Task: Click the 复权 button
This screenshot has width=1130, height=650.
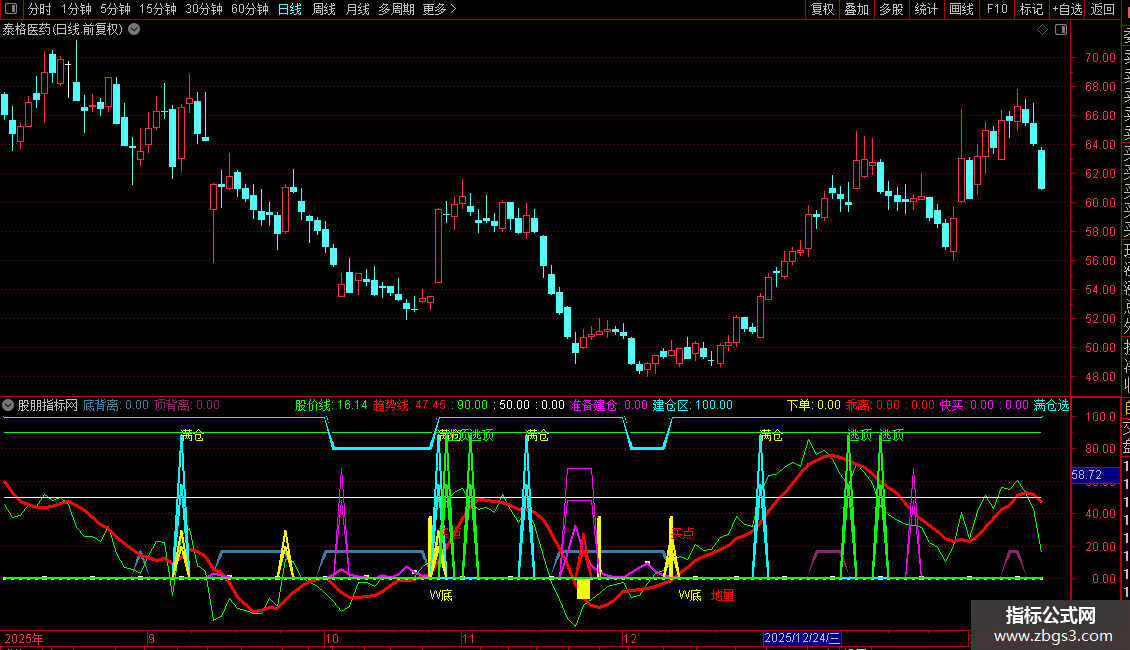Action: [x=822, y=9]
